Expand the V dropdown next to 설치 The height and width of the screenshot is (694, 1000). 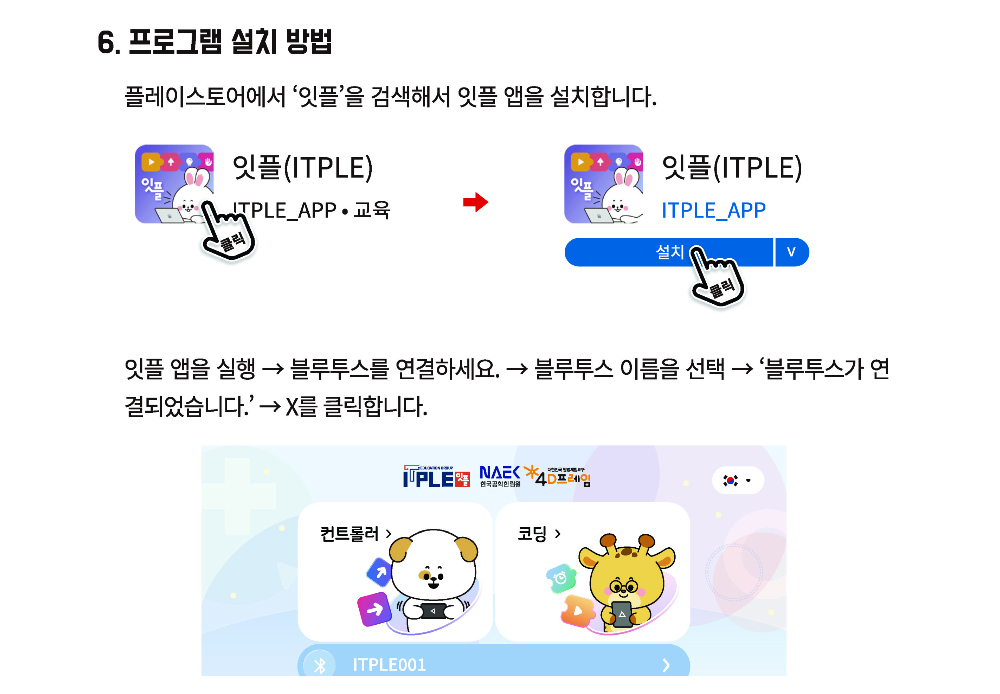791,252
